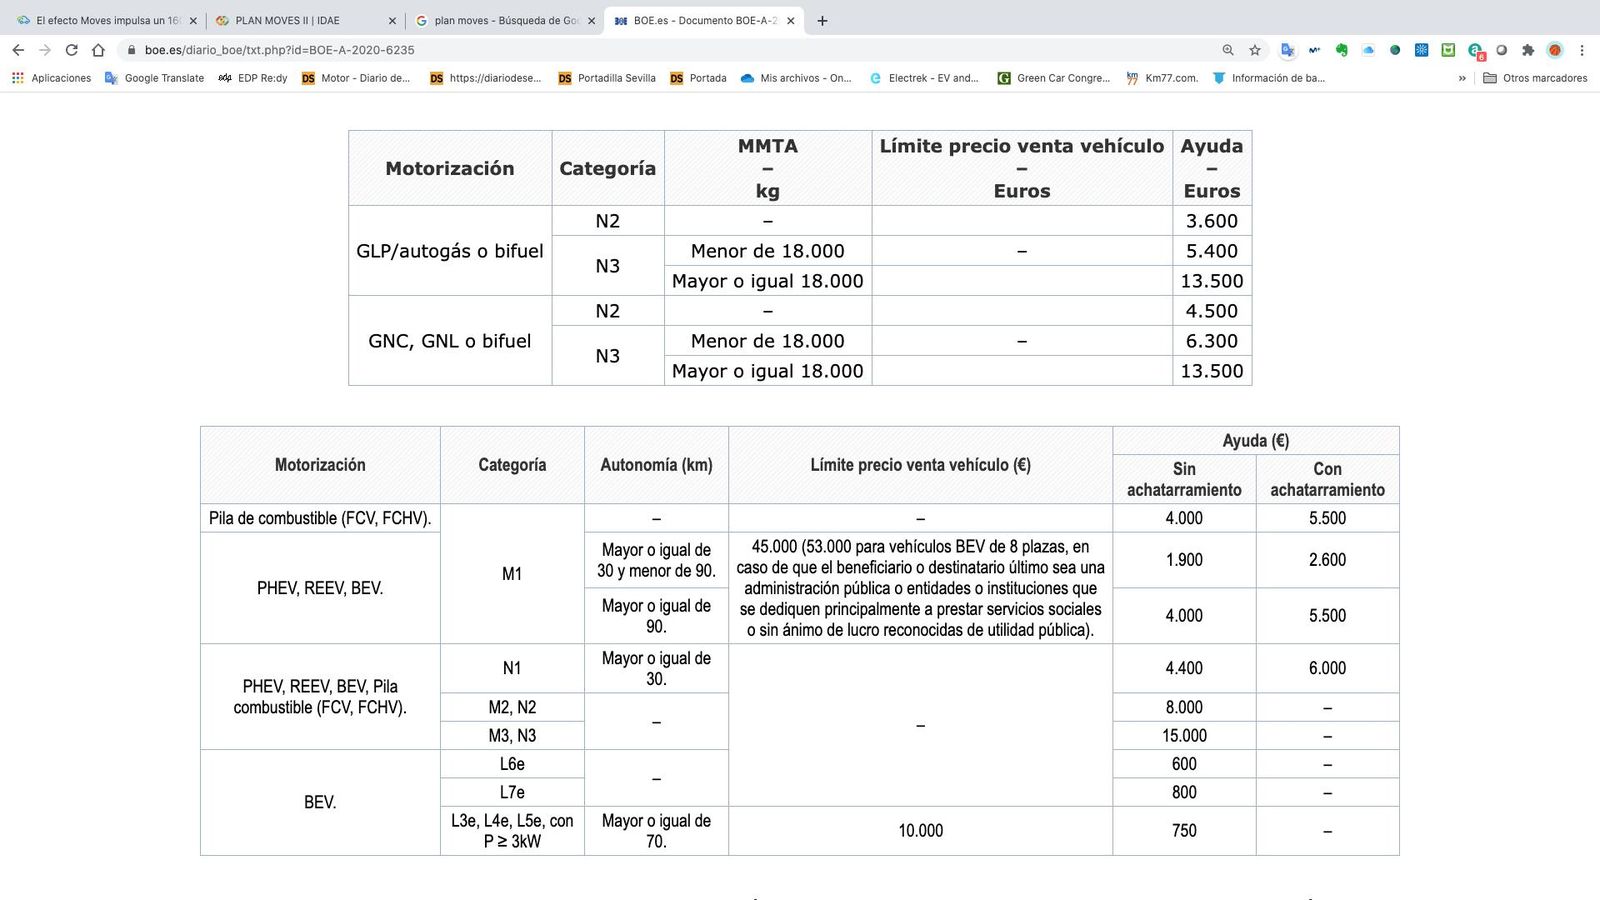Click the browser profile avatar
1600x900 pixels.
[1555, 49]
